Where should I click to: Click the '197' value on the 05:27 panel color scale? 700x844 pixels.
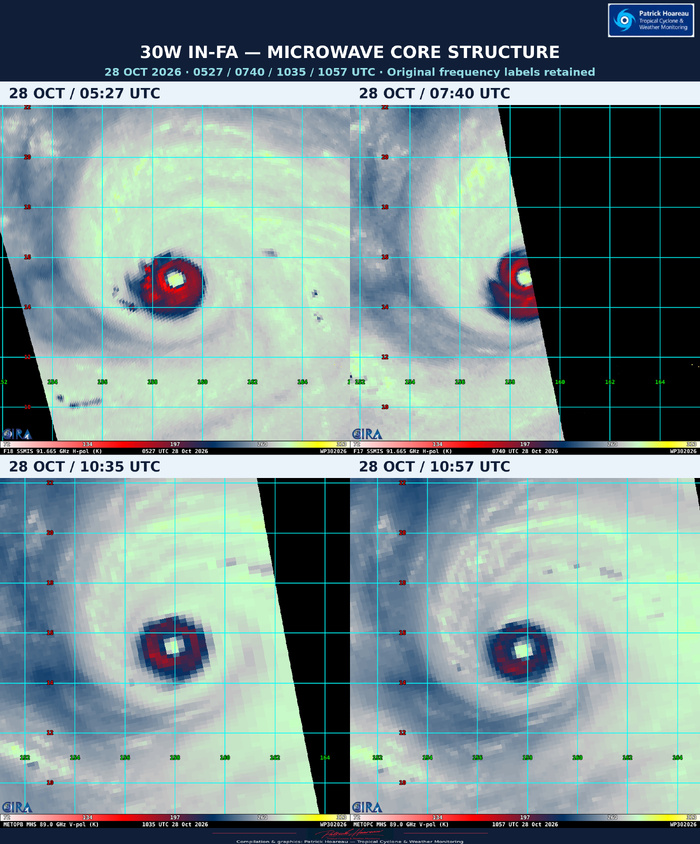click(x=174, y=445)
